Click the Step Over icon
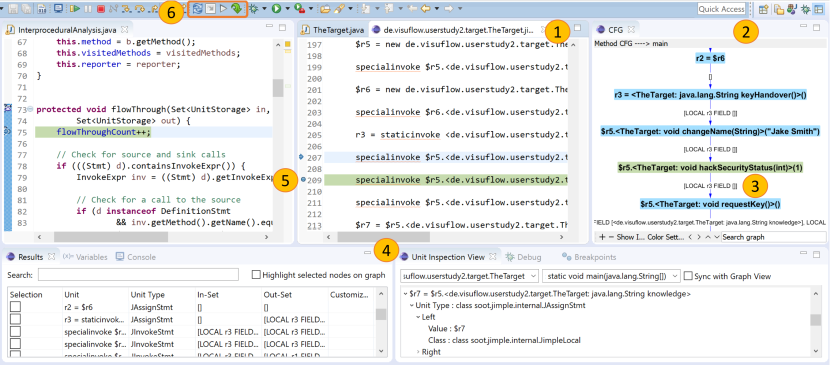This screenshot has width=830, height=365. point(140,9)
